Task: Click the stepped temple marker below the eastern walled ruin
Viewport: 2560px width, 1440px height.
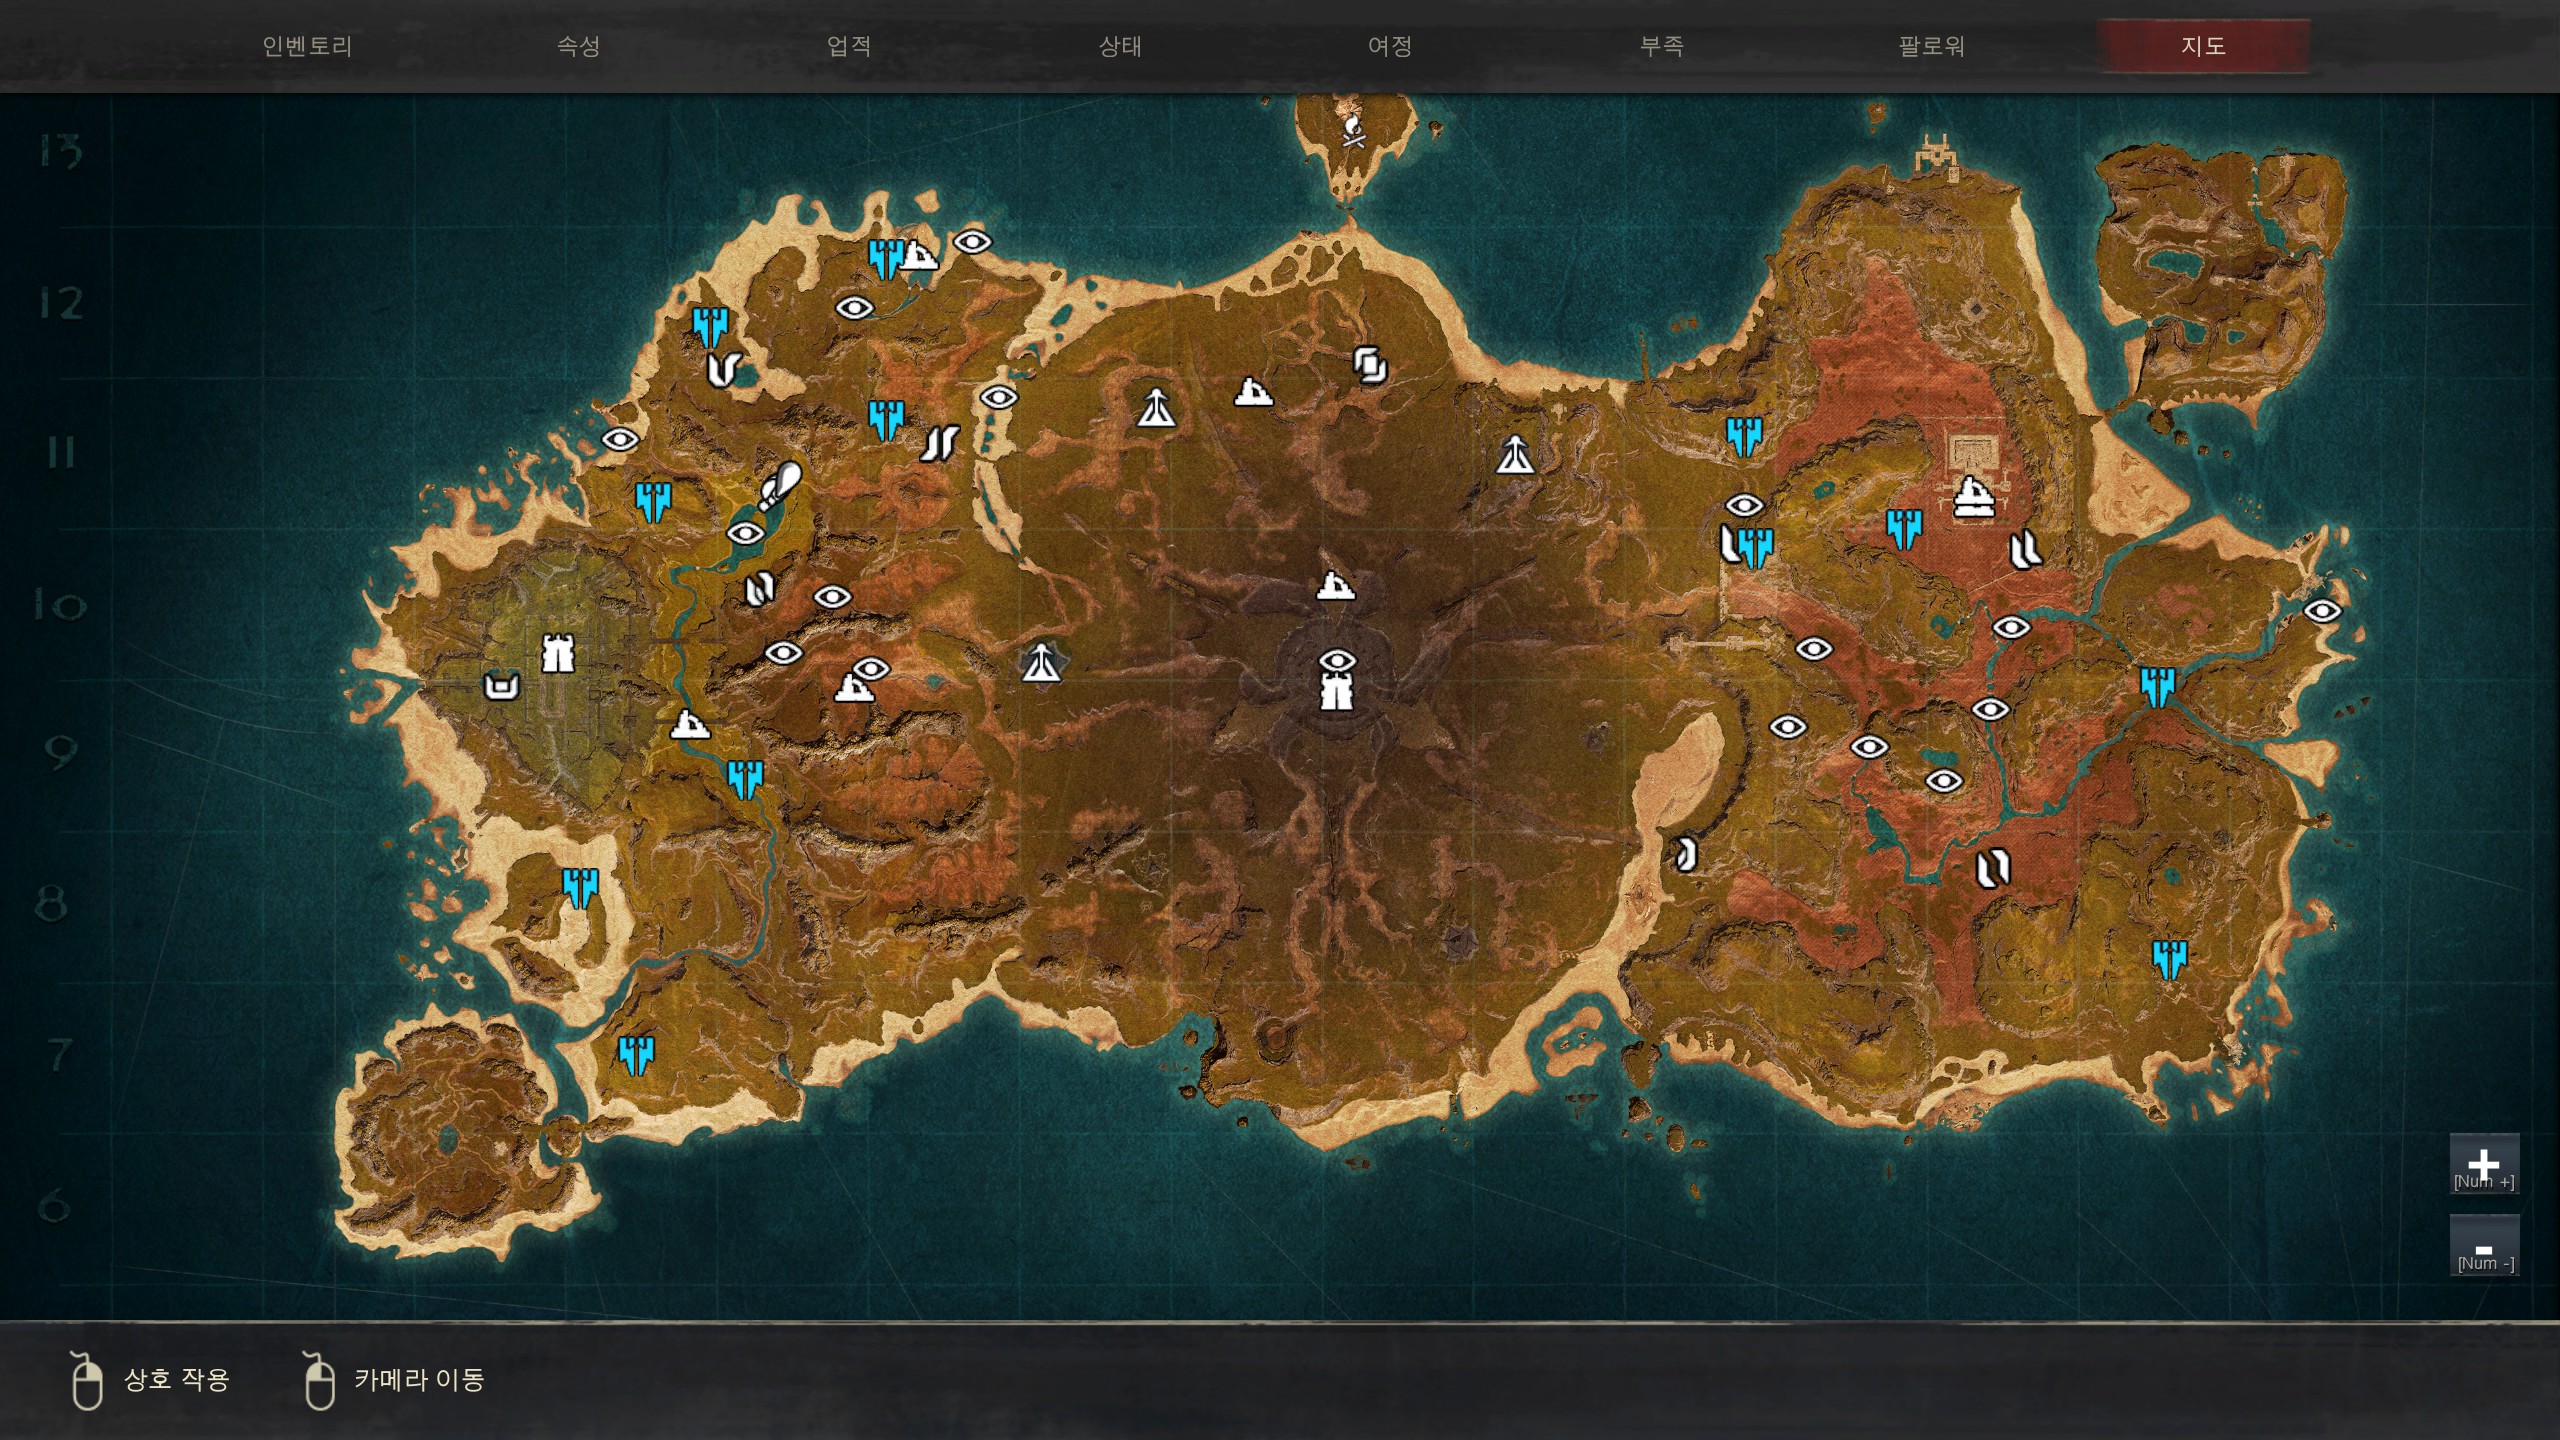Action: point(1973,496)
